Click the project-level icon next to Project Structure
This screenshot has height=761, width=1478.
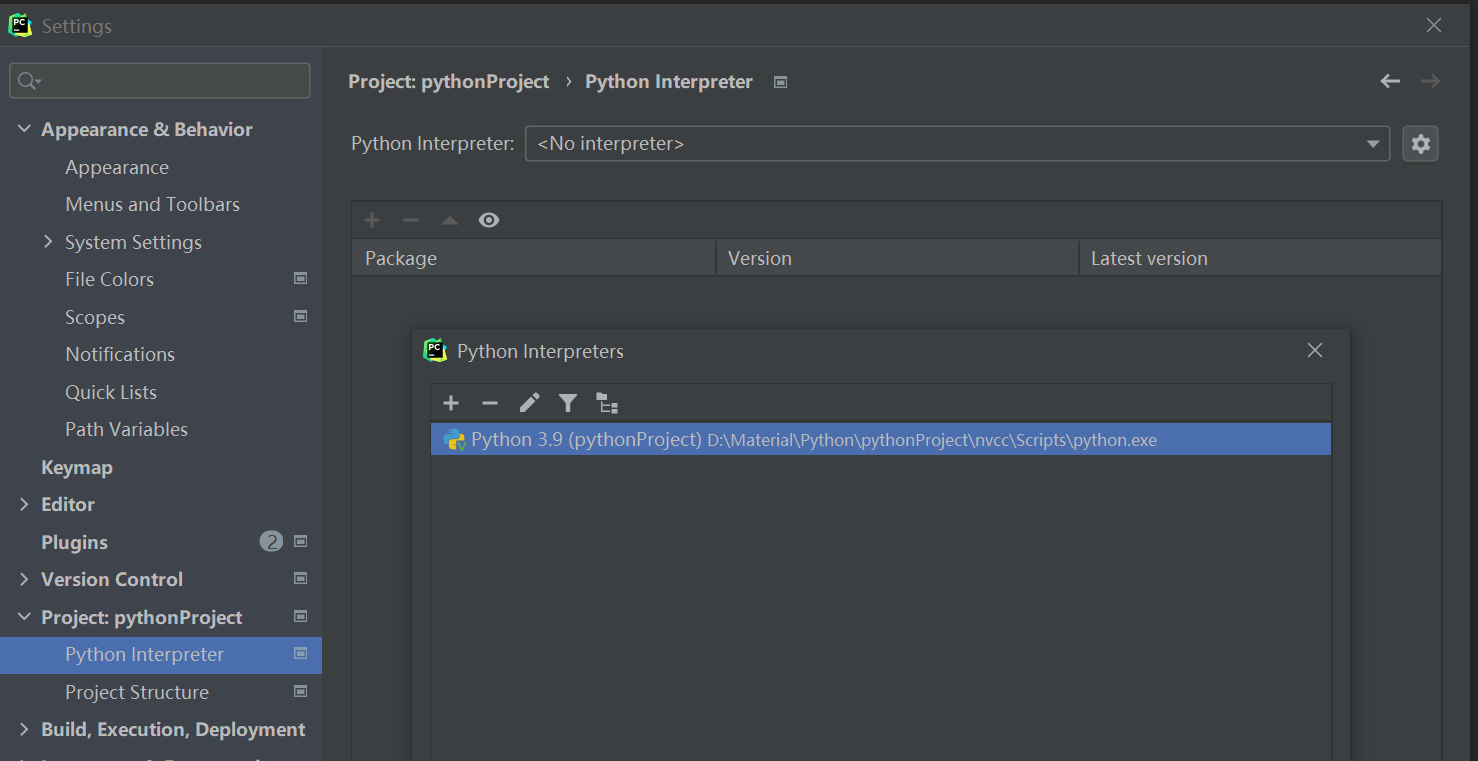(300, 691)
